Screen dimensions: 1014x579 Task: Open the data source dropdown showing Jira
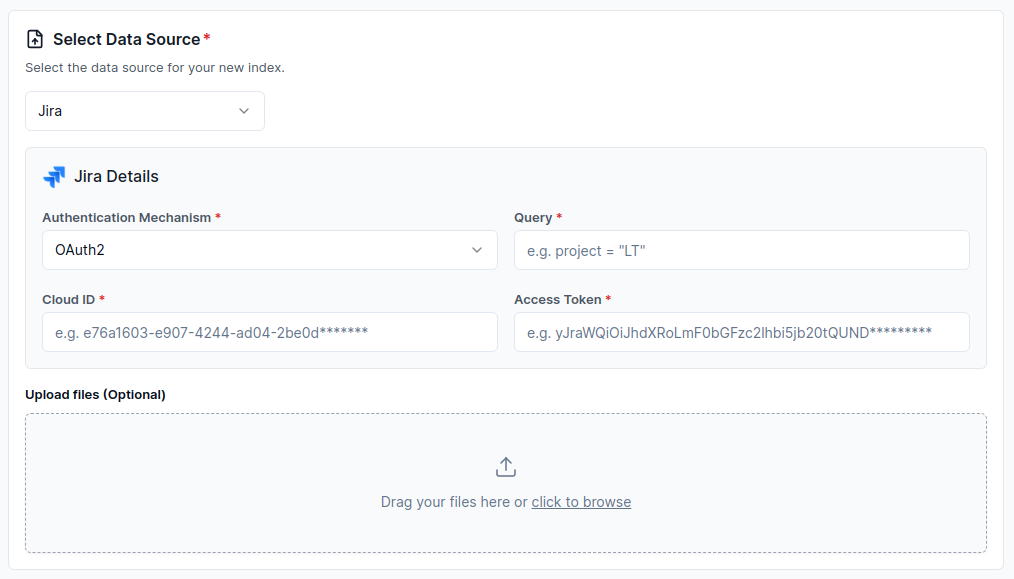pos(144,111)
